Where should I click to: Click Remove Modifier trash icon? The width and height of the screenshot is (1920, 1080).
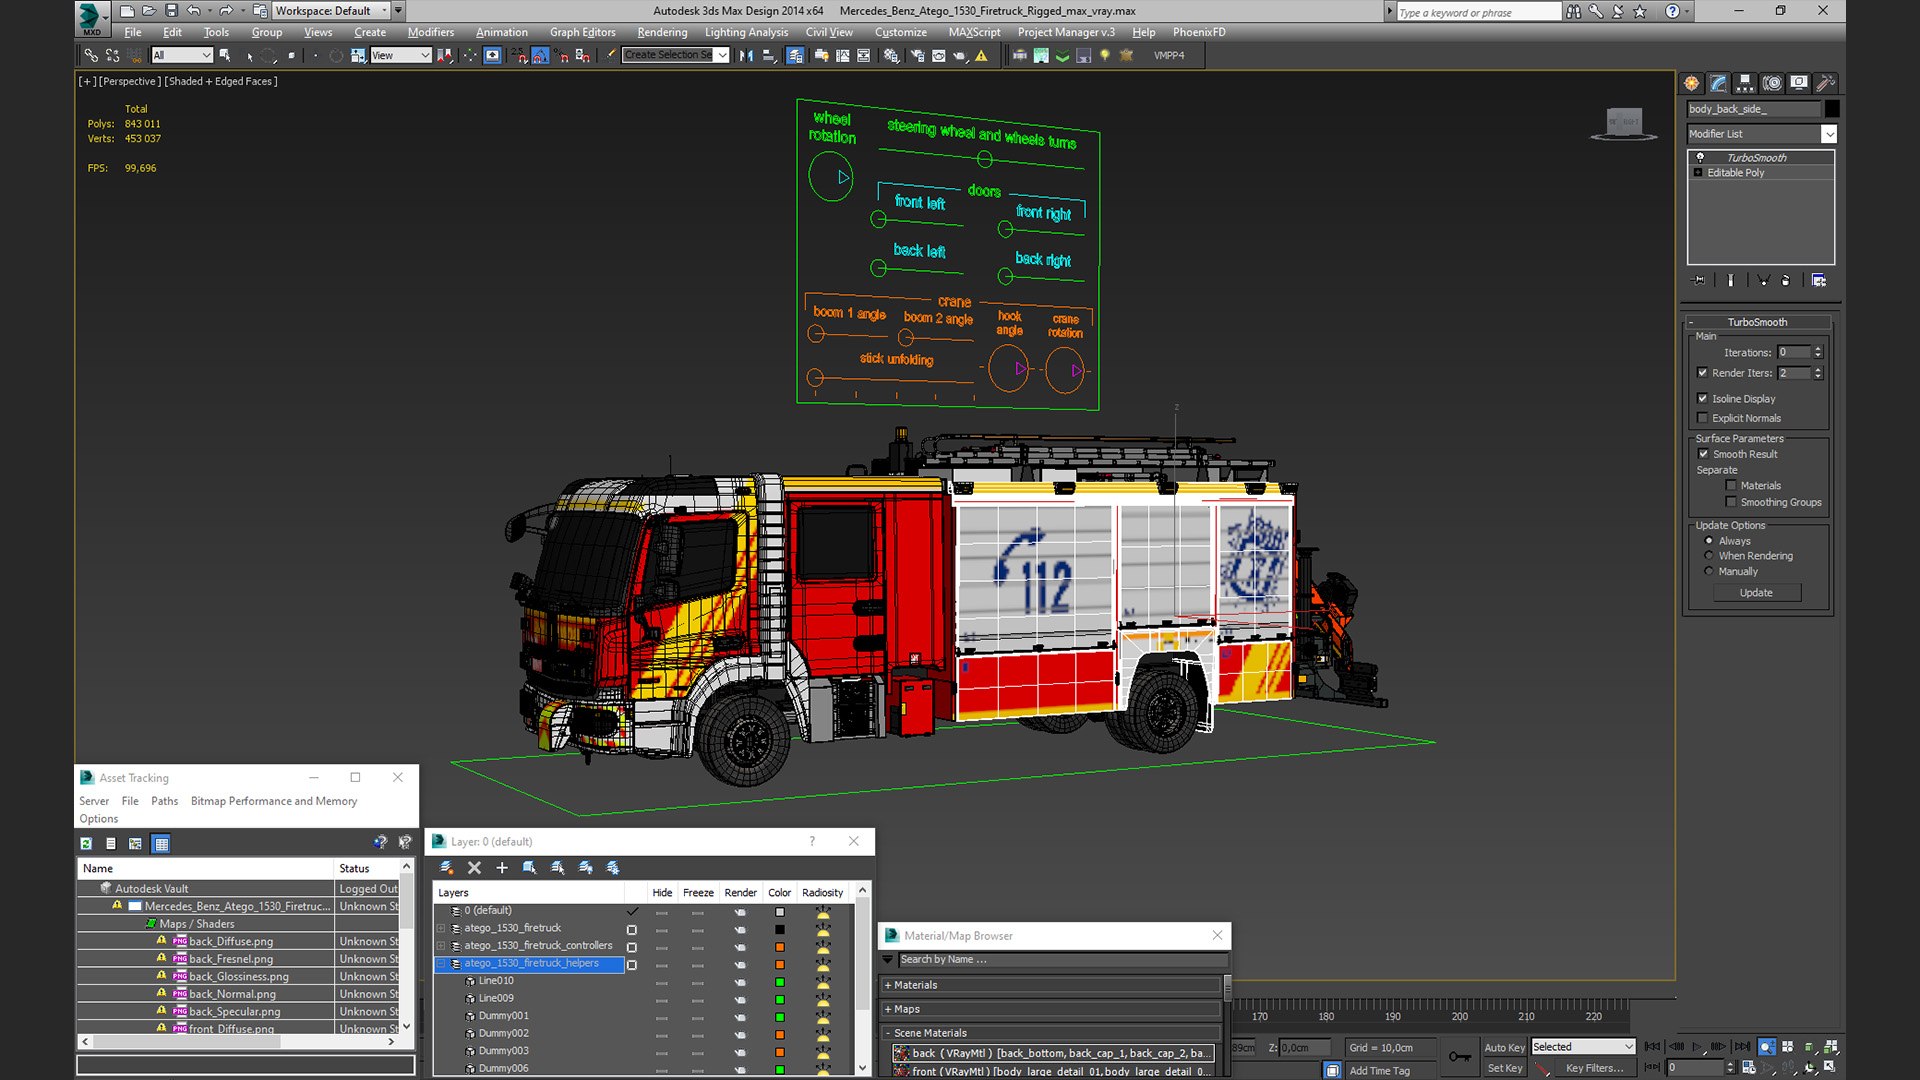(x=1786, y=281)
